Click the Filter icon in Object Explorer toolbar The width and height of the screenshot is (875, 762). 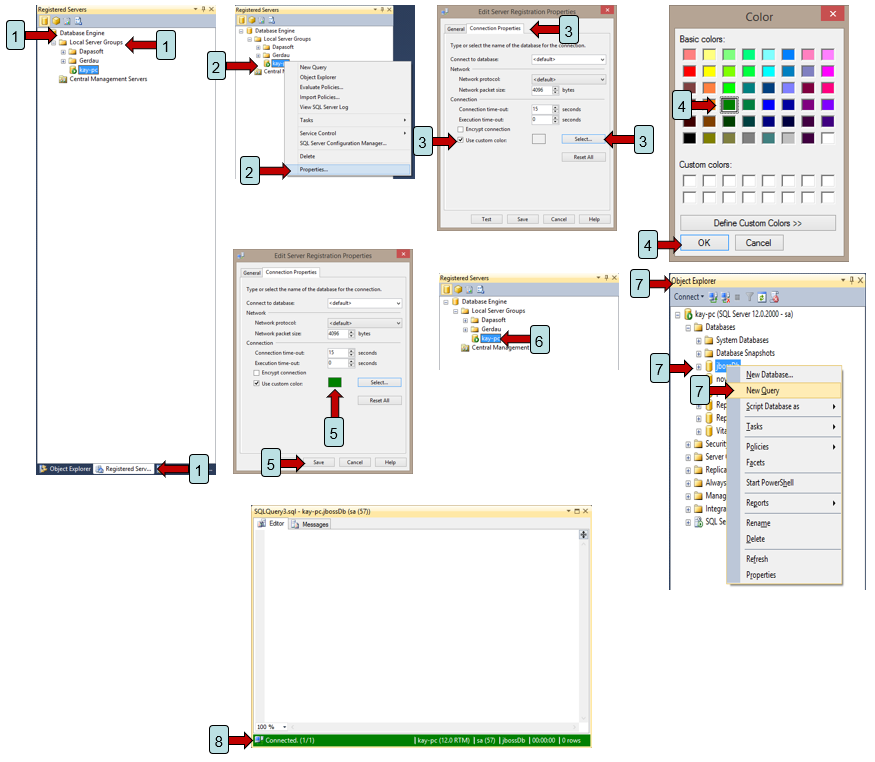pyautogui.click(x=749, y=297)
